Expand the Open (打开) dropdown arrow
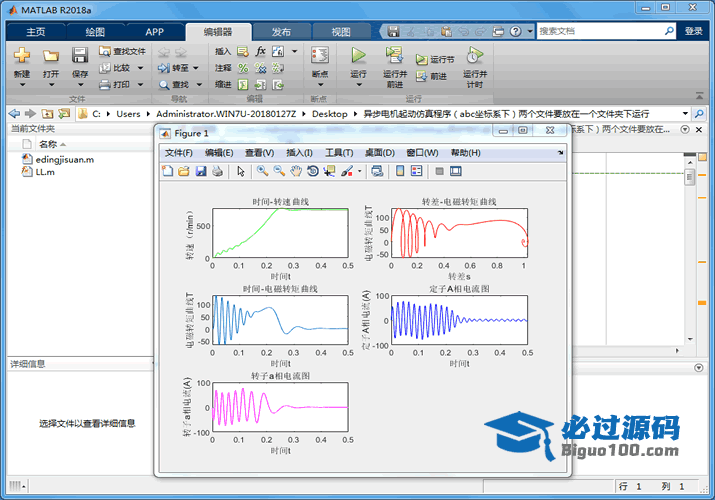715x500 pixels. click(x=51, y=85)
